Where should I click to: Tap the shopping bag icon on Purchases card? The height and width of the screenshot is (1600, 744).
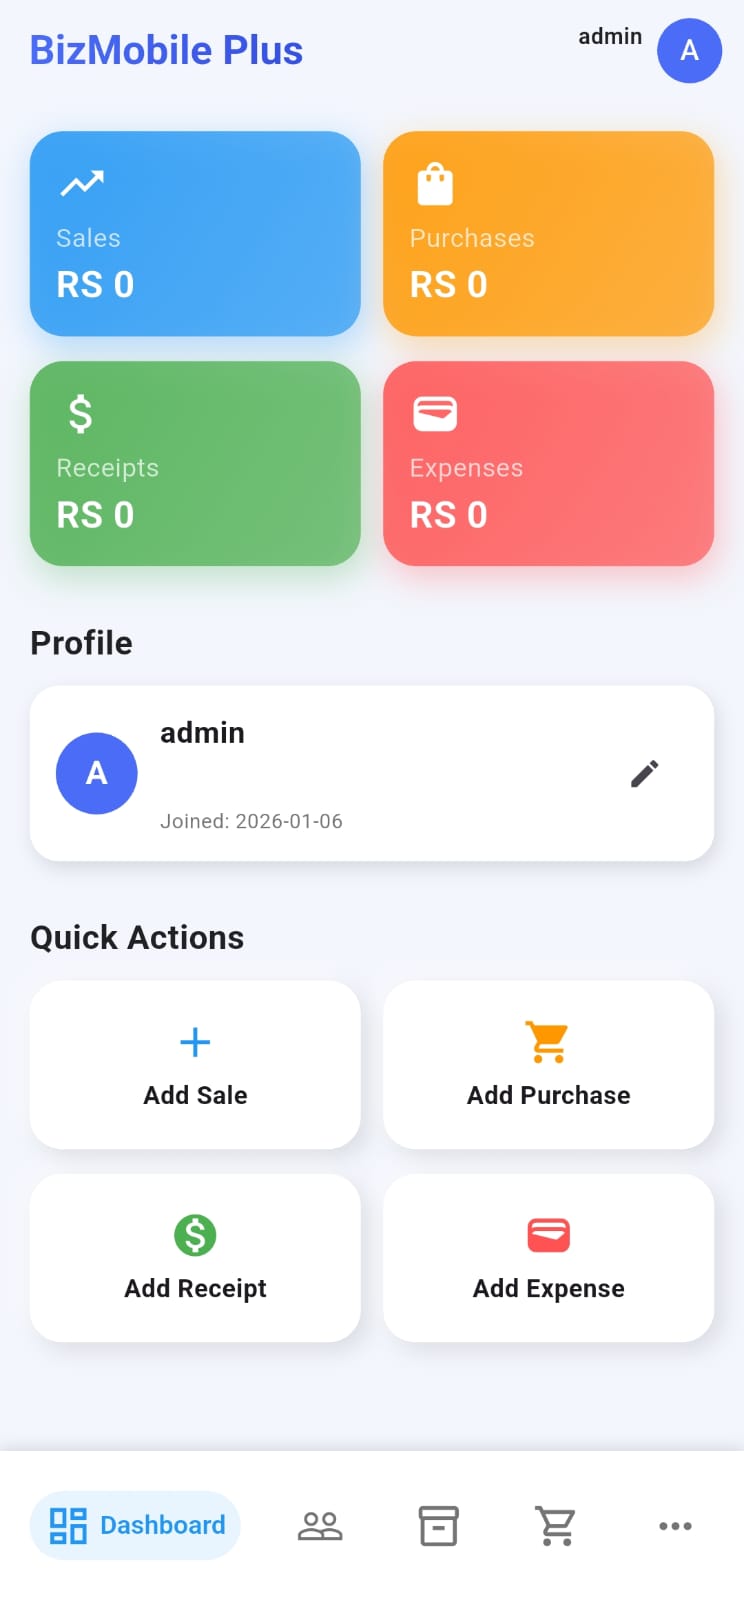[435, 185]
